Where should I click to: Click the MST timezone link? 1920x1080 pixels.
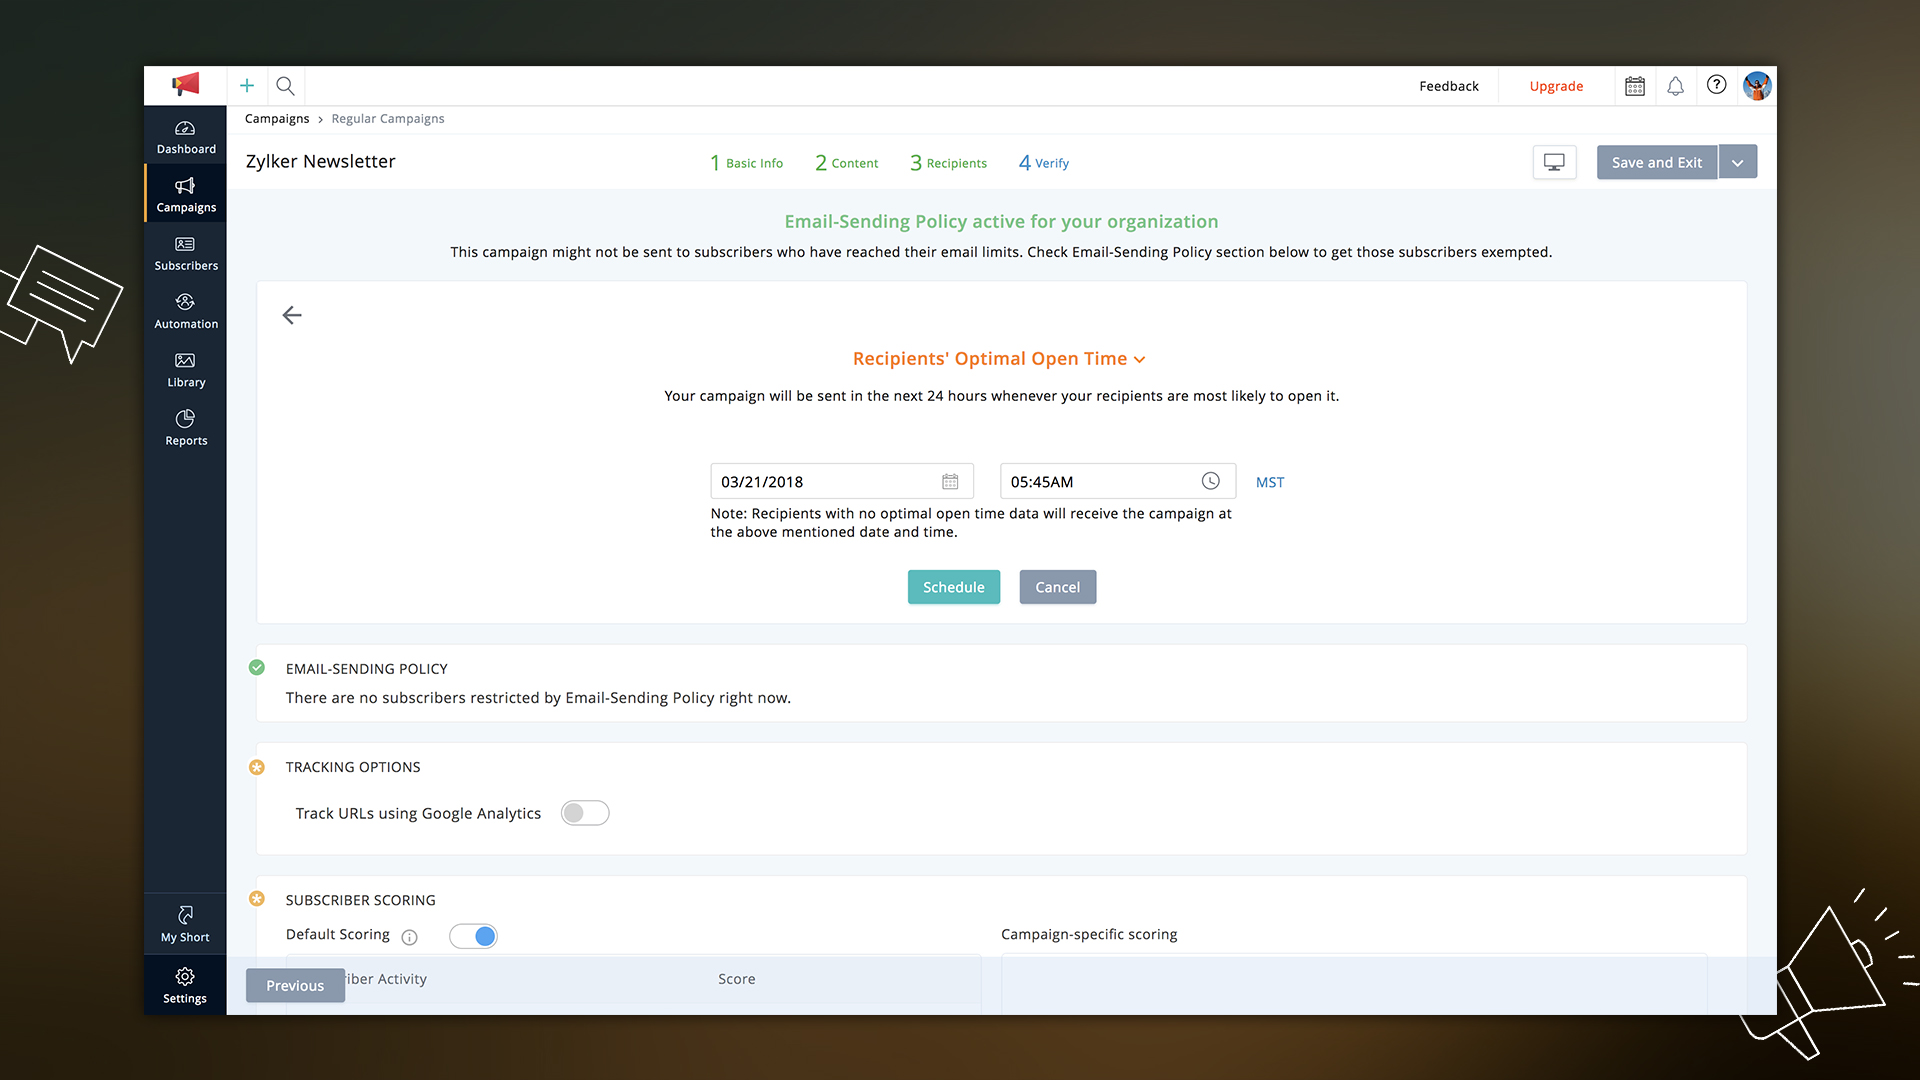[x=1270, y=482]
